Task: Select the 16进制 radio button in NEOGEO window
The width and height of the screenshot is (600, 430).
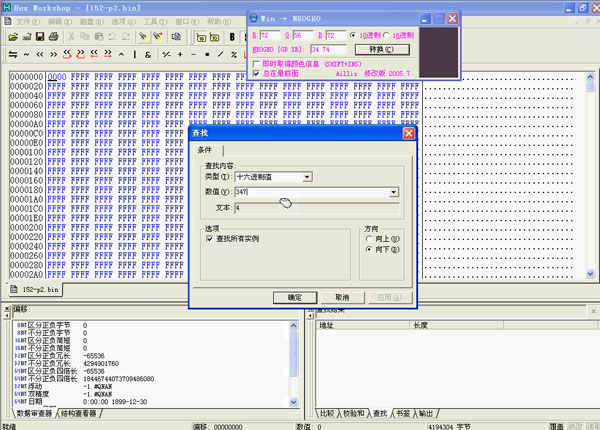Action: click(x=386, y=35)
